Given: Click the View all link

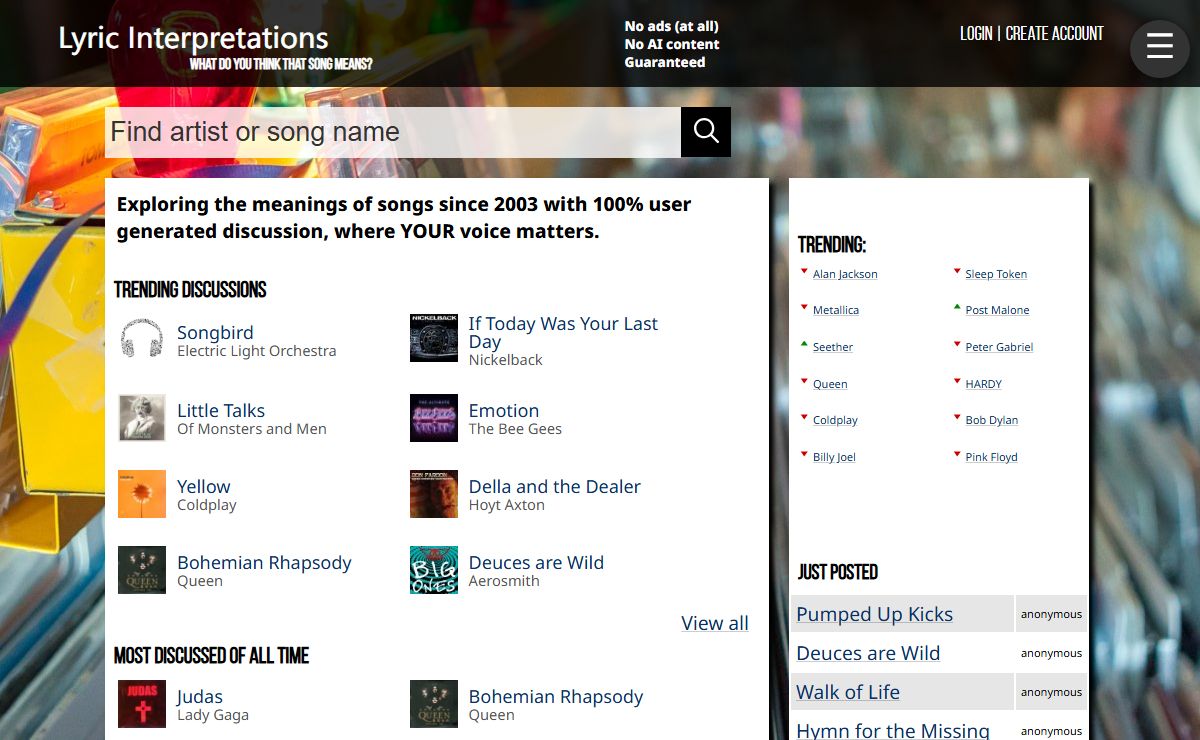Looking at the screenshot, I should tap(715, 623).
